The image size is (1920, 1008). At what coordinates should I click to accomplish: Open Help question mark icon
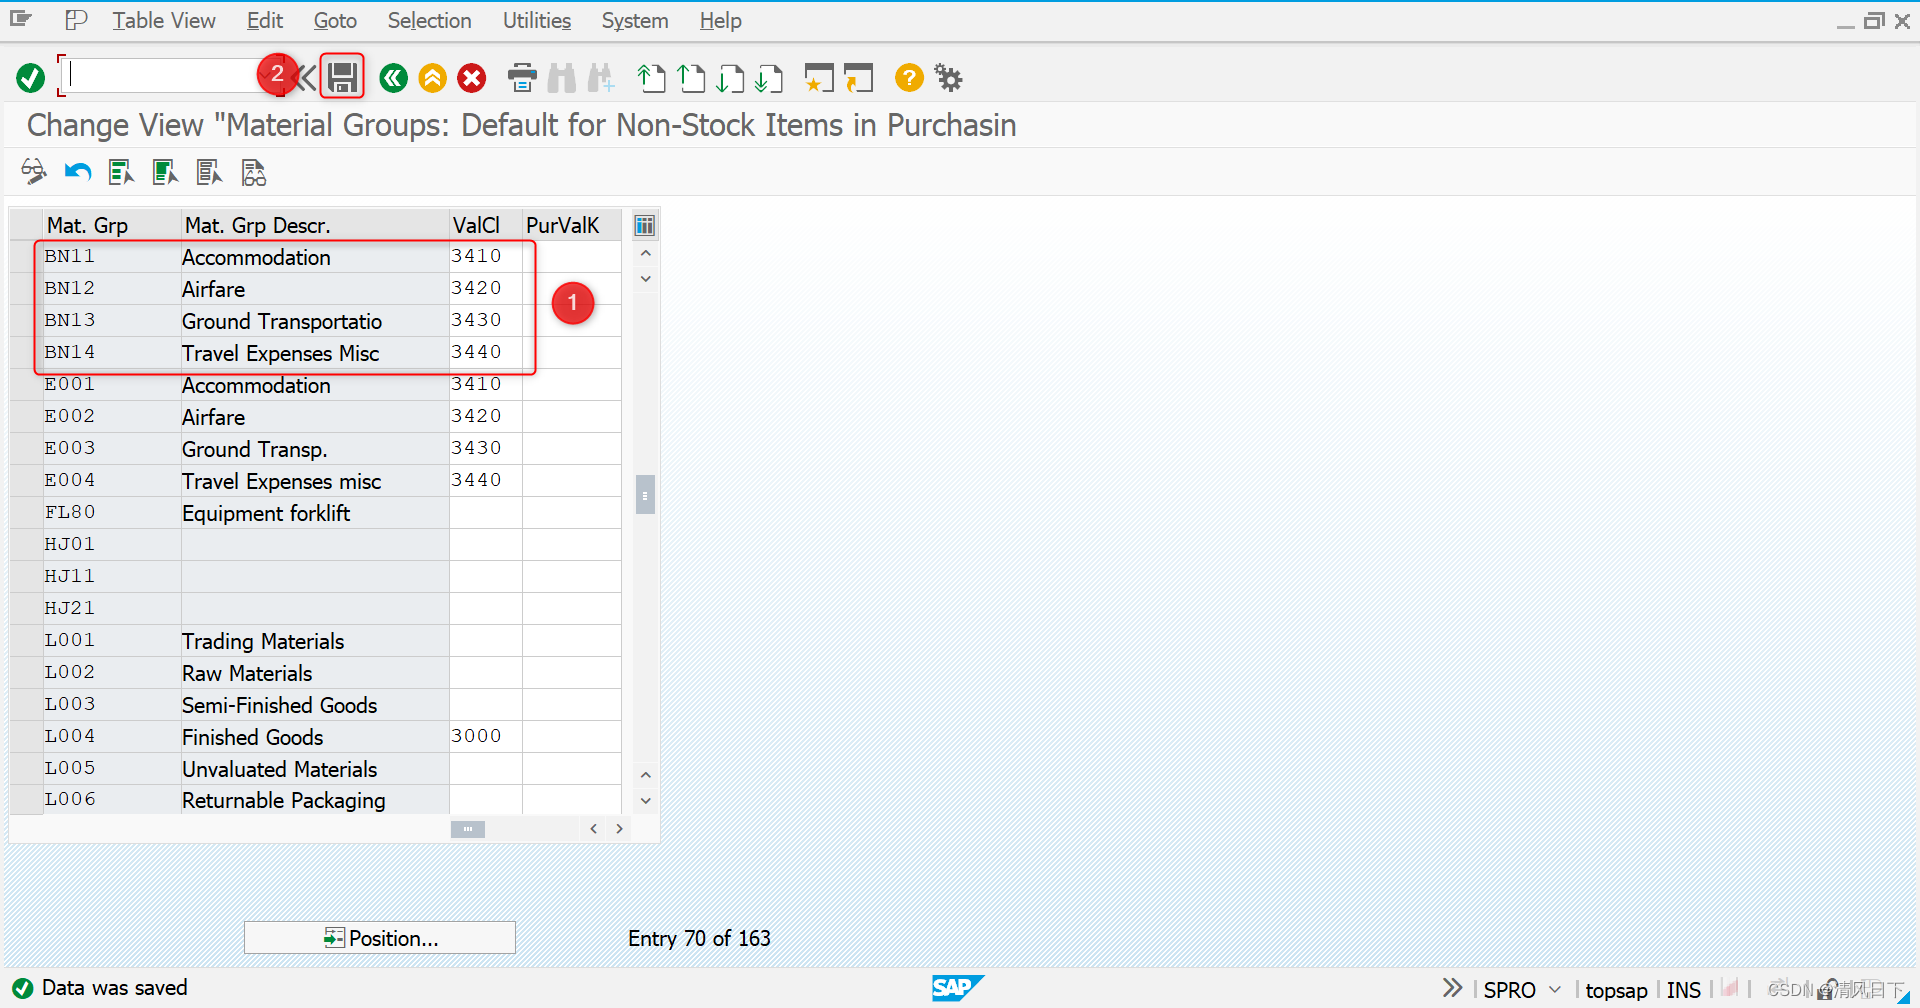(x=909, y=77)
